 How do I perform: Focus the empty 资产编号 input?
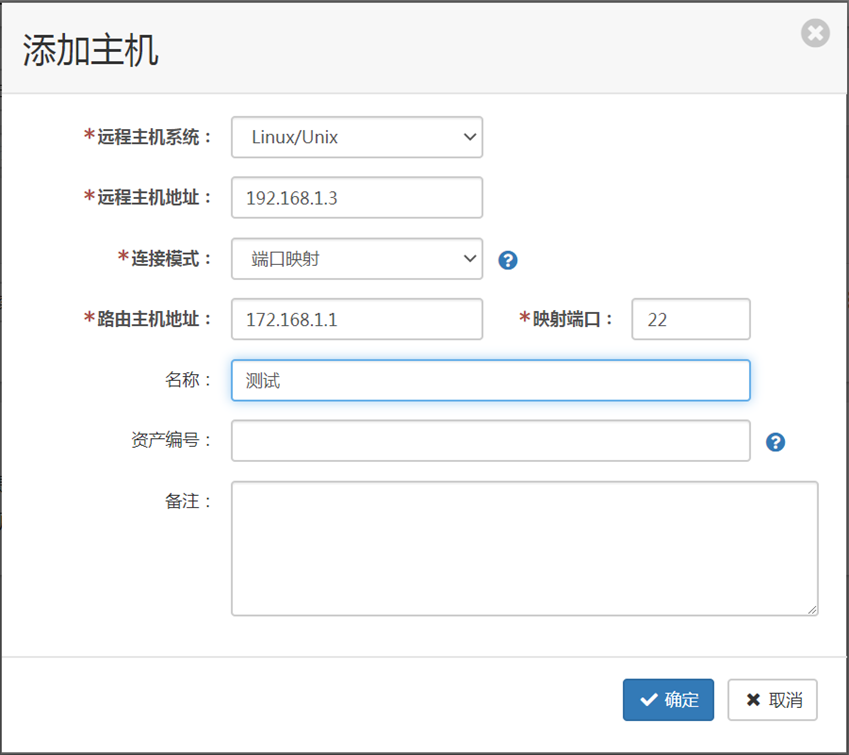tap(491, 441)
